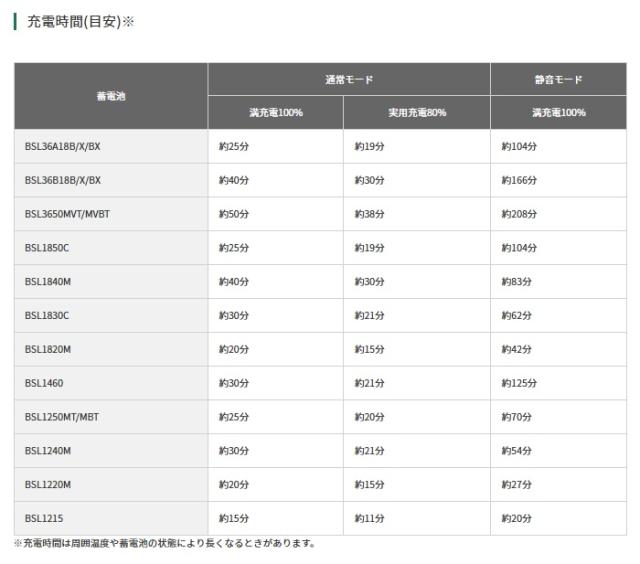Click 約20分 in the BSL1820M row

tap(234, 350)
